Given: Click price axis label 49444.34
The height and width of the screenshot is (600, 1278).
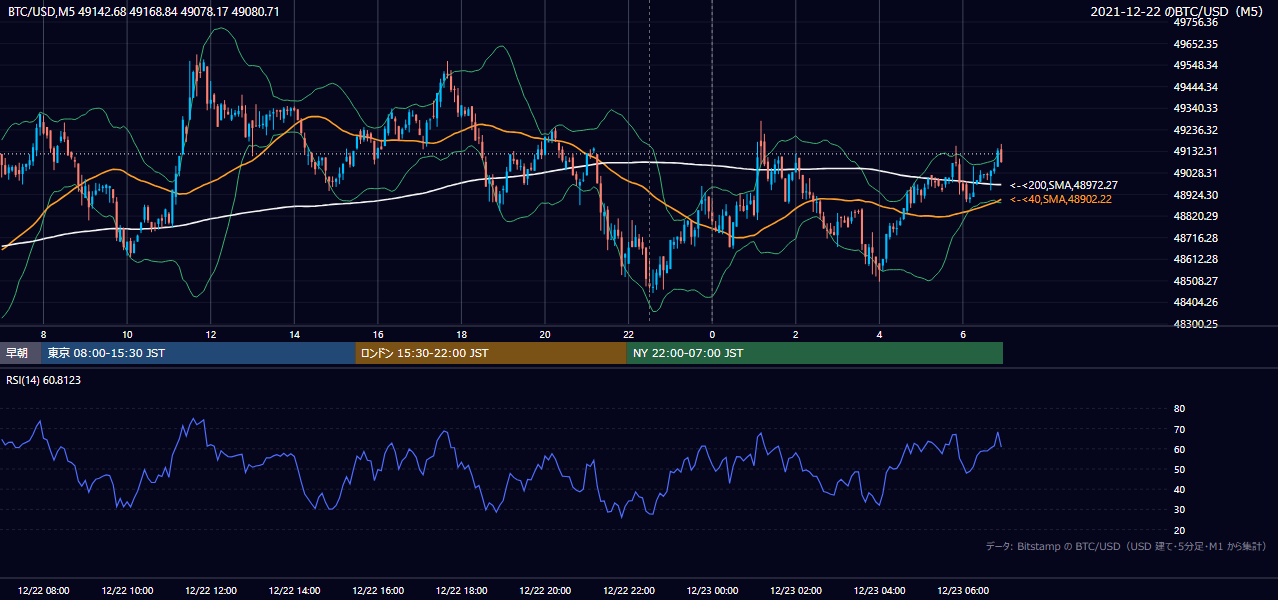Looking at the screenshot, I should coord(1195,87).
